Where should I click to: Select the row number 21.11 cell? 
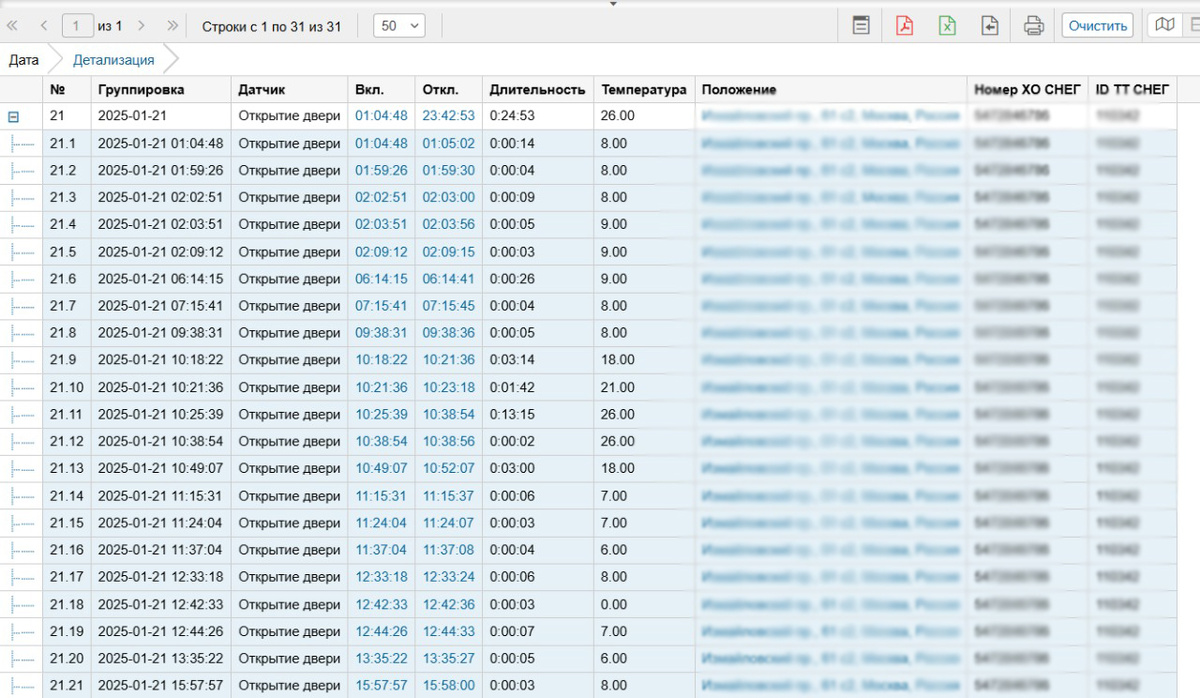coord(67,414)
